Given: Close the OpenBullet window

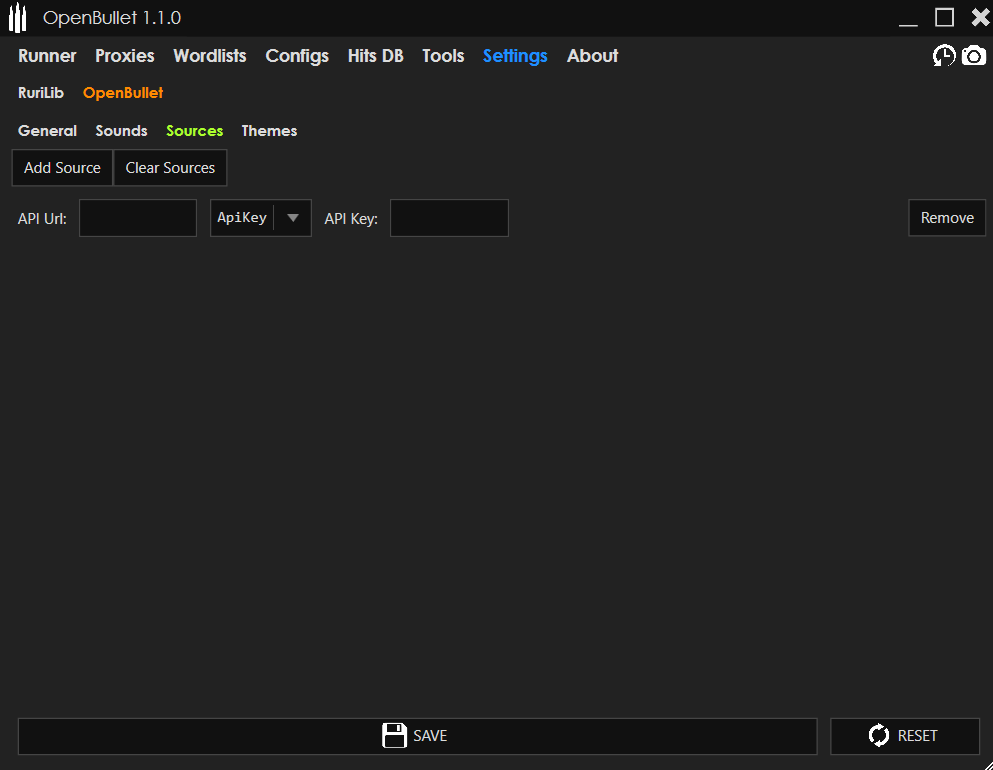Looking at the screenshot, I should pyautogui.click(x=980, y=18).
